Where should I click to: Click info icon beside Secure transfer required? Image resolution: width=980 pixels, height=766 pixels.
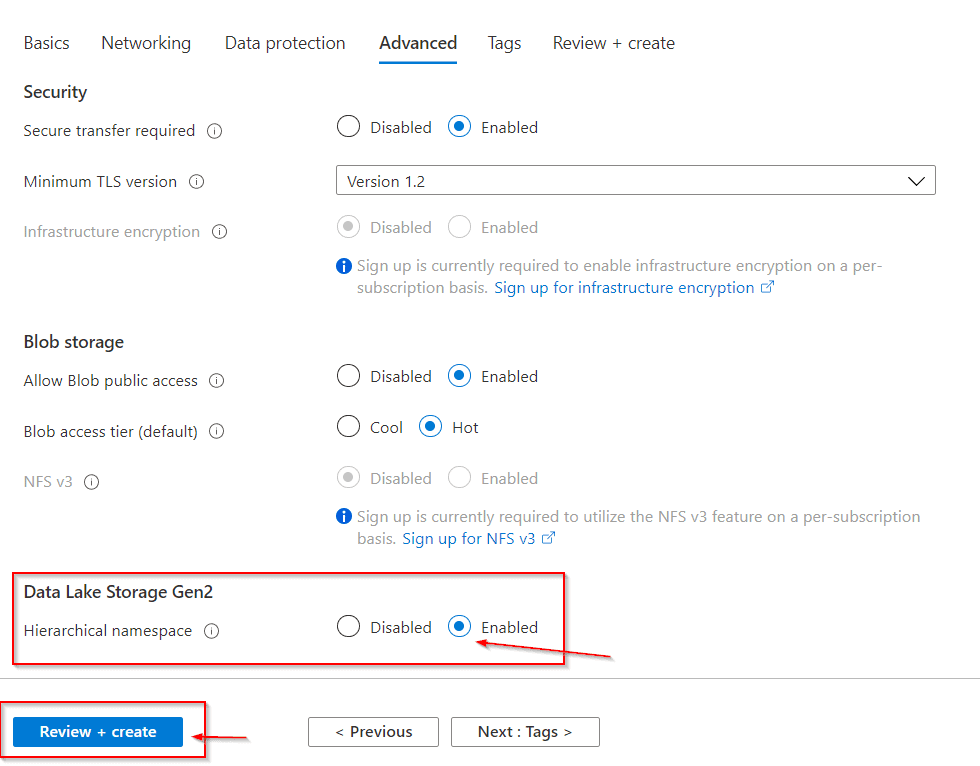(214, 131)
